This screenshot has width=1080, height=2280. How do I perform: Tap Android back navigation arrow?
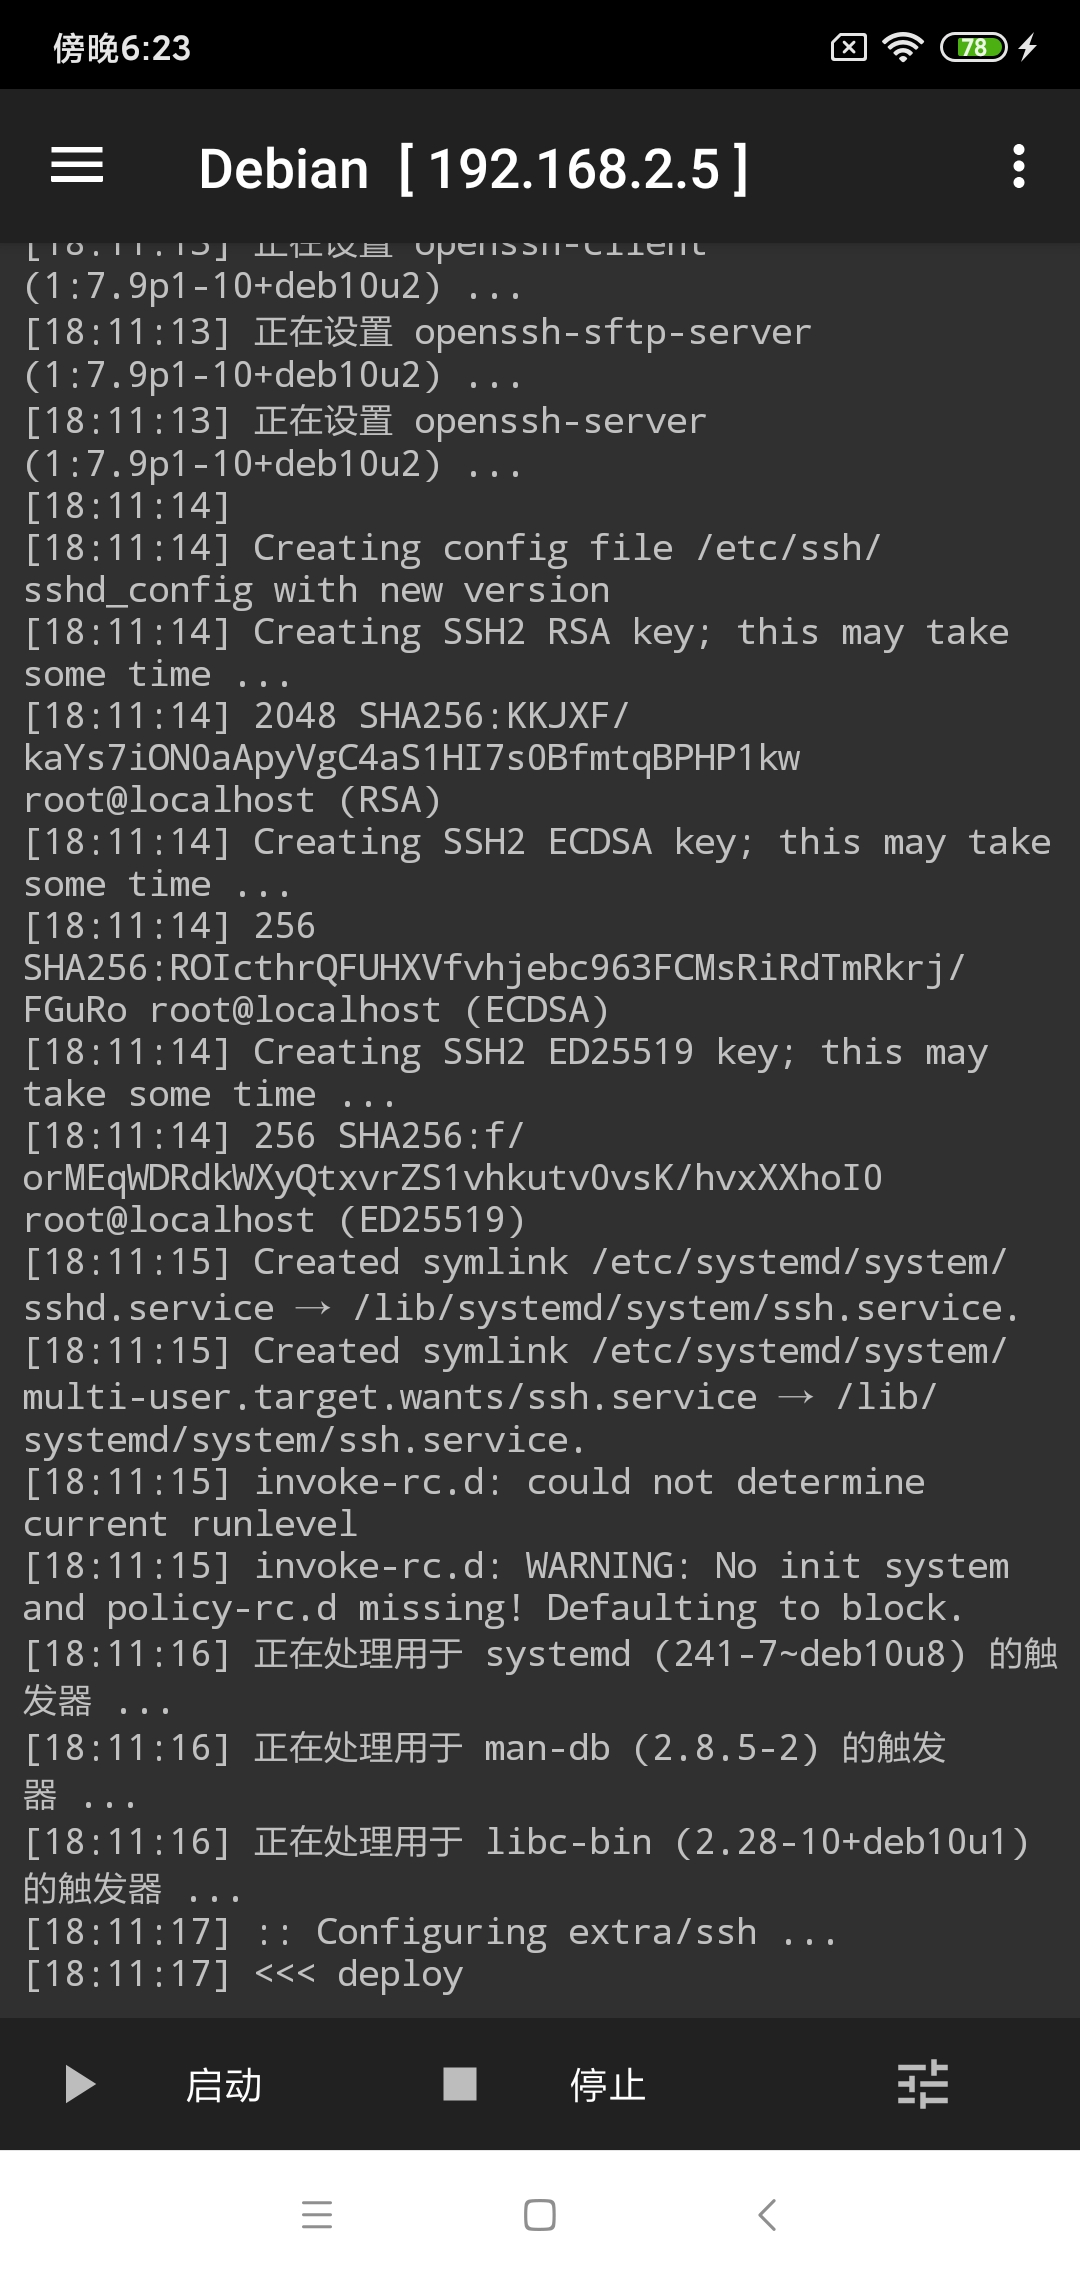(x=767, y=2215)
